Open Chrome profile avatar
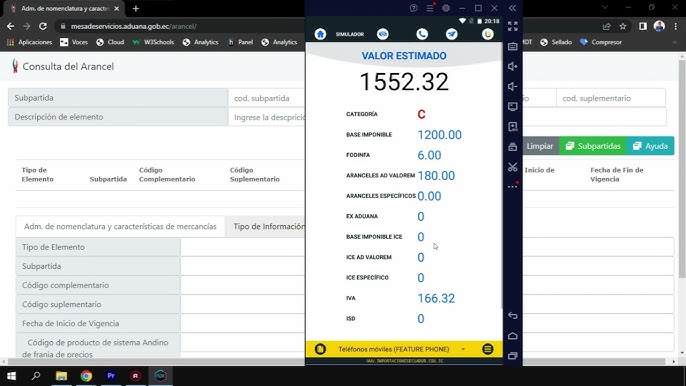Viewport: 686px width, 386px height. tap(659, 26)
